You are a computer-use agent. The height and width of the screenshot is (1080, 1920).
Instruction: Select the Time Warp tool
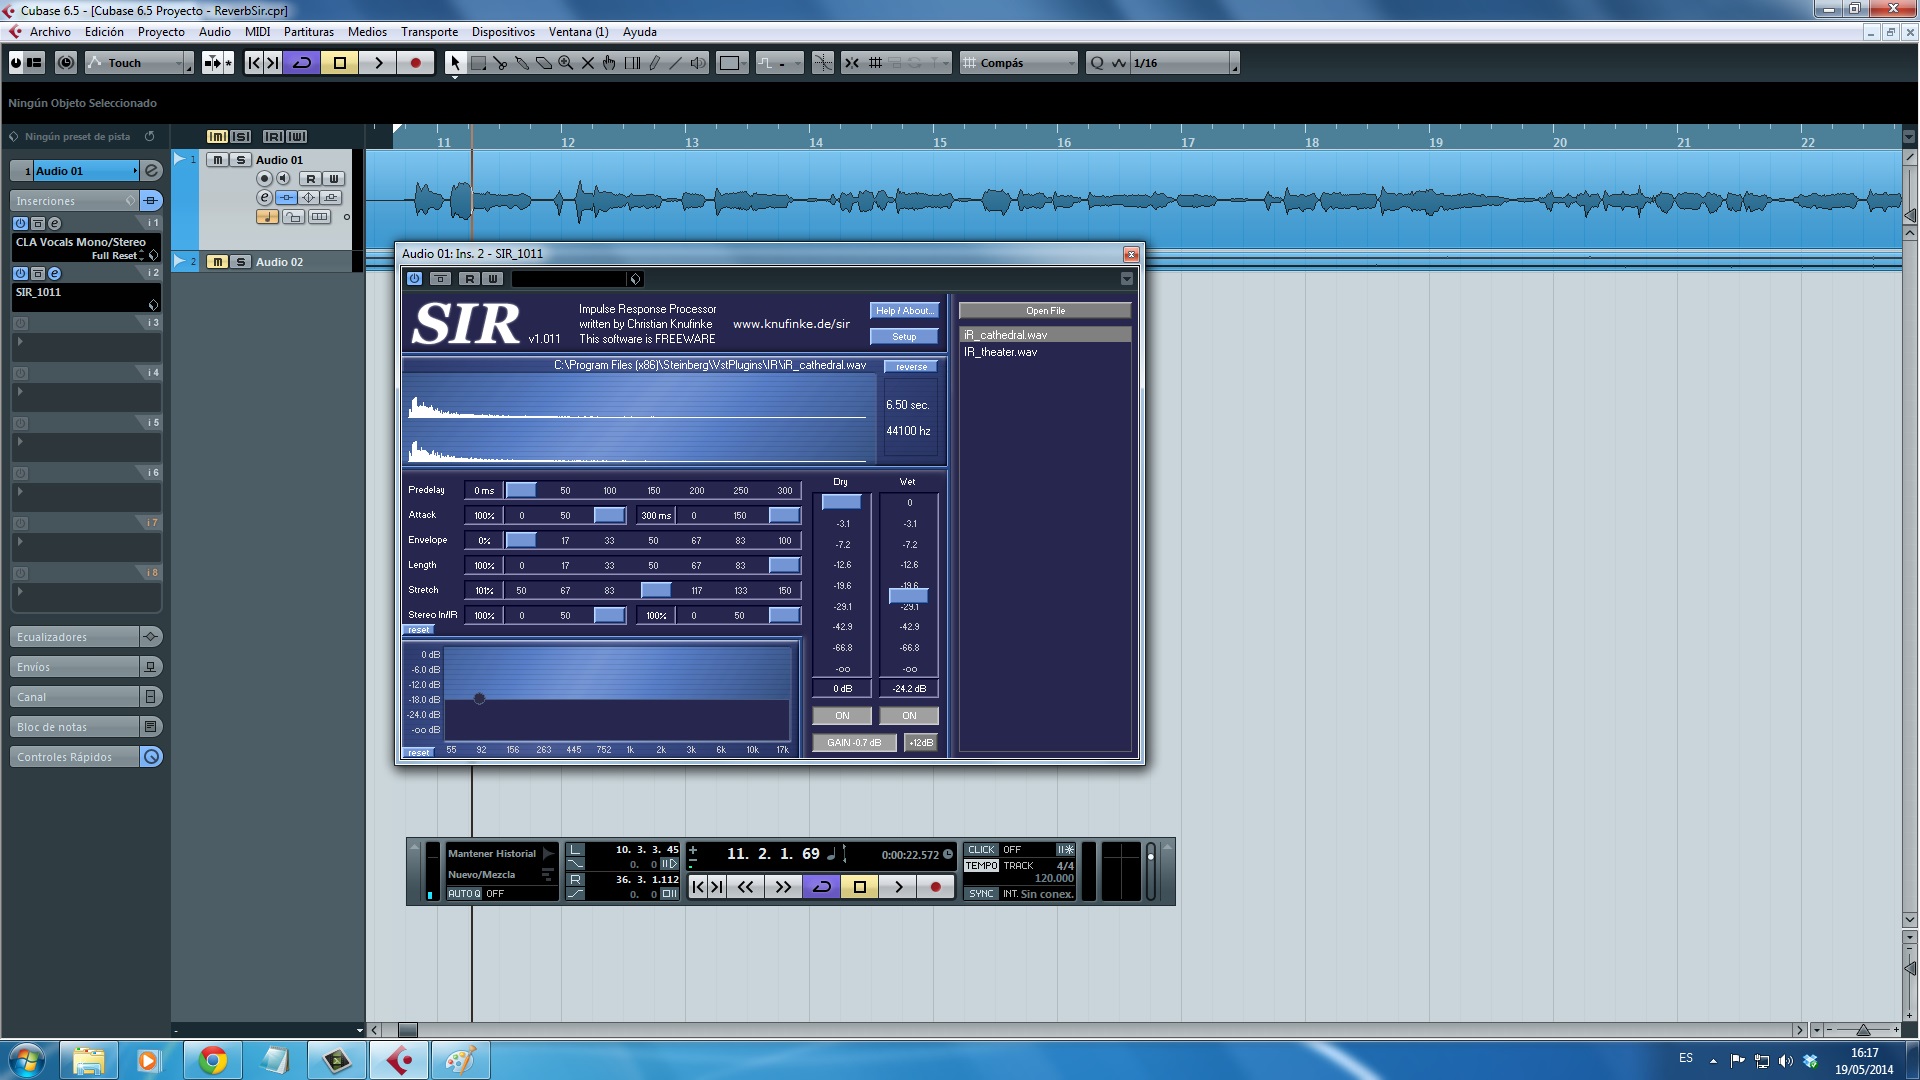632,63
